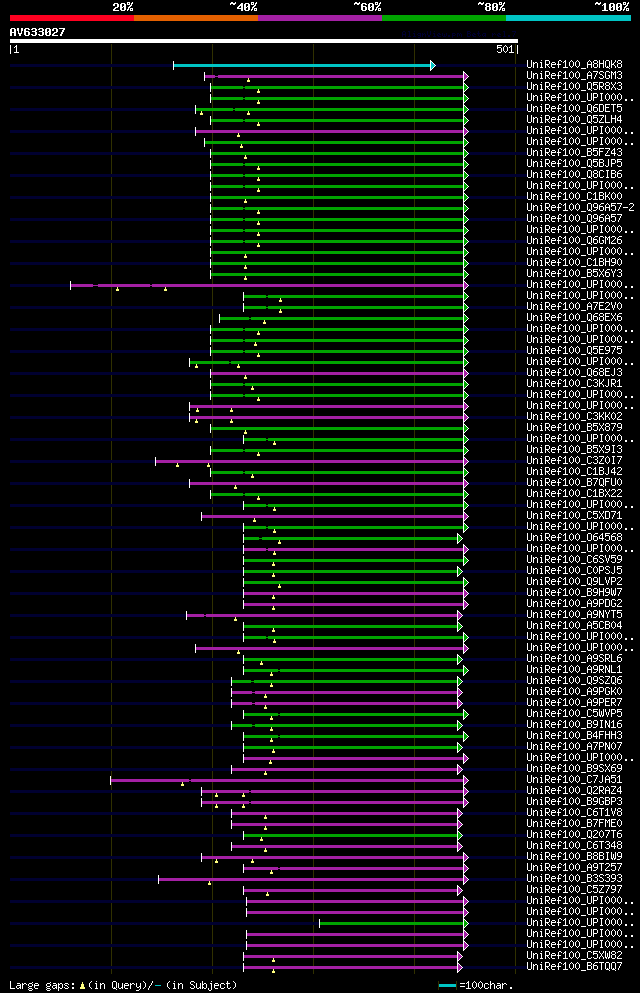Click the white query sequence bar
The height and width of the screenshot is (993, 640).
coord(264,41)
